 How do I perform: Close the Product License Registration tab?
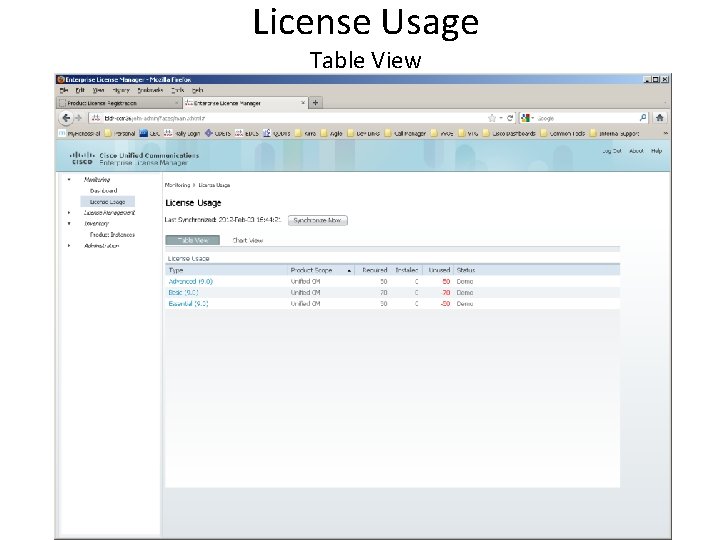pyautogui.click(x=176, y=103)
